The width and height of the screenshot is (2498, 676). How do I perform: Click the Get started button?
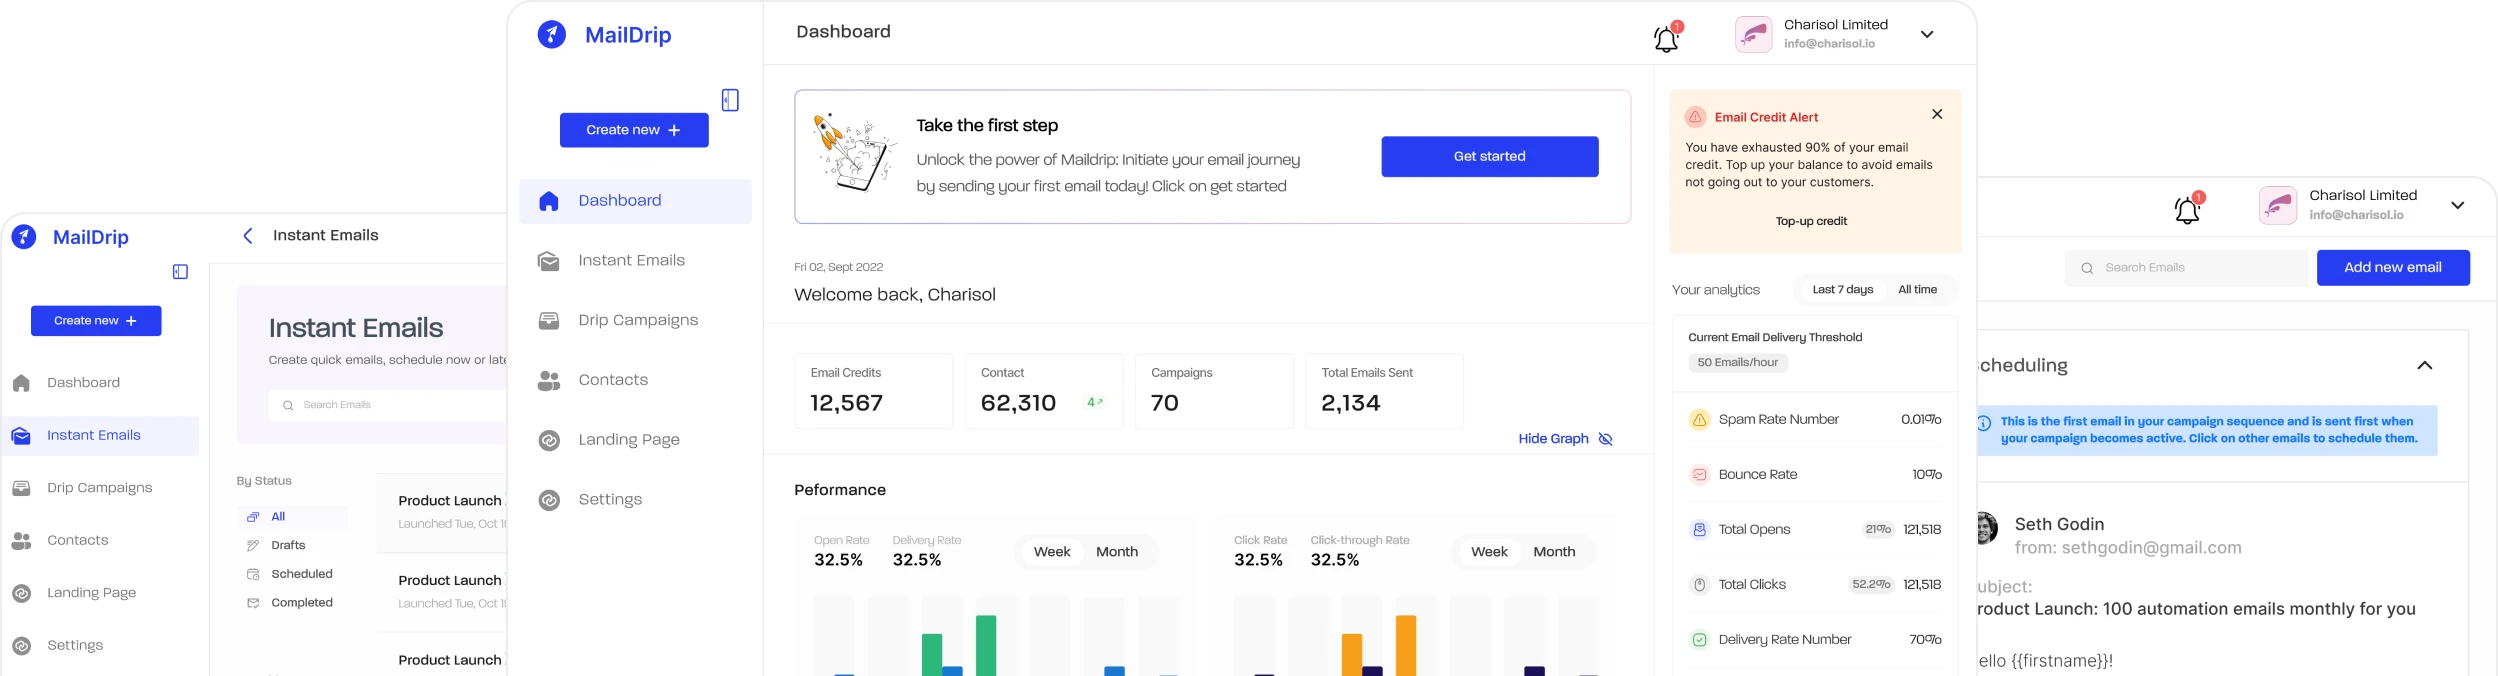pyautogui.click(x=1489, y=157)
